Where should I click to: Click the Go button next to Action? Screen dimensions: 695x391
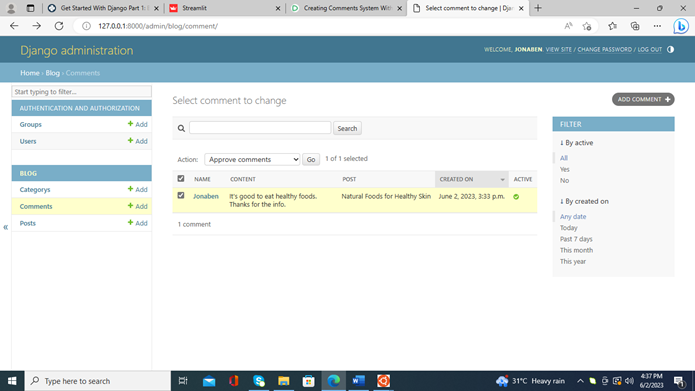point(311,160)
